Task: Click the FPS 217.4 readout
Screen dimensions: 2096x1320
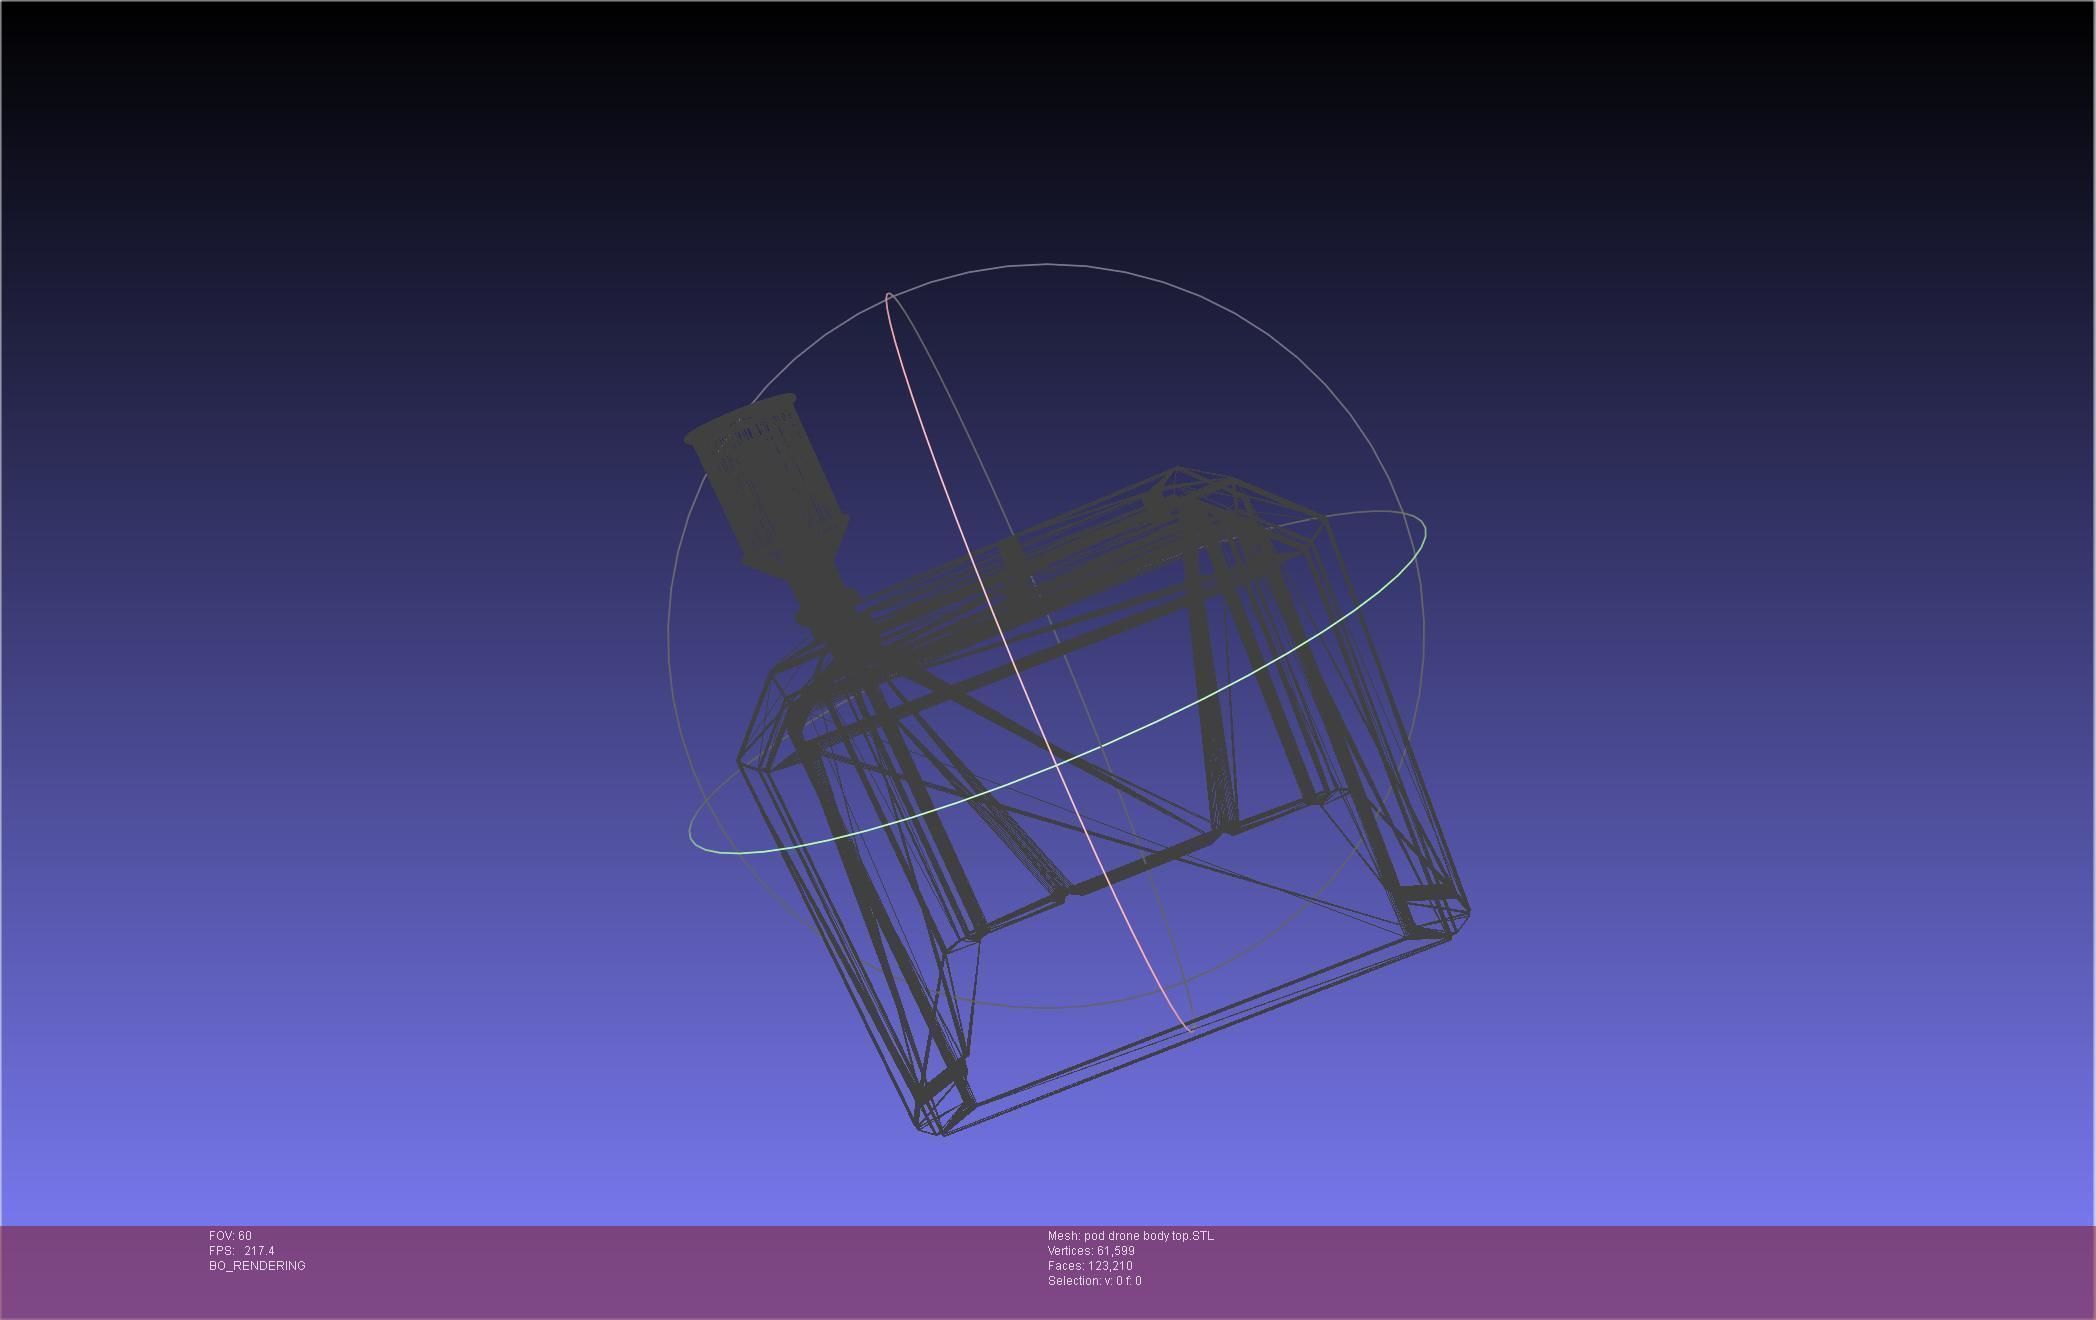Action: 241,1251
